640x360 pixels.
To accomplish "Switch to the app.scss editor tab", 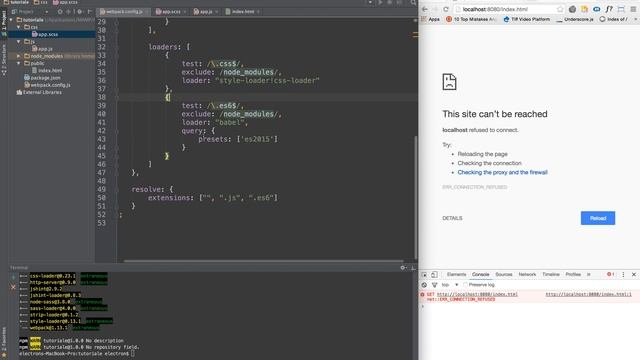I will (171, 11).
